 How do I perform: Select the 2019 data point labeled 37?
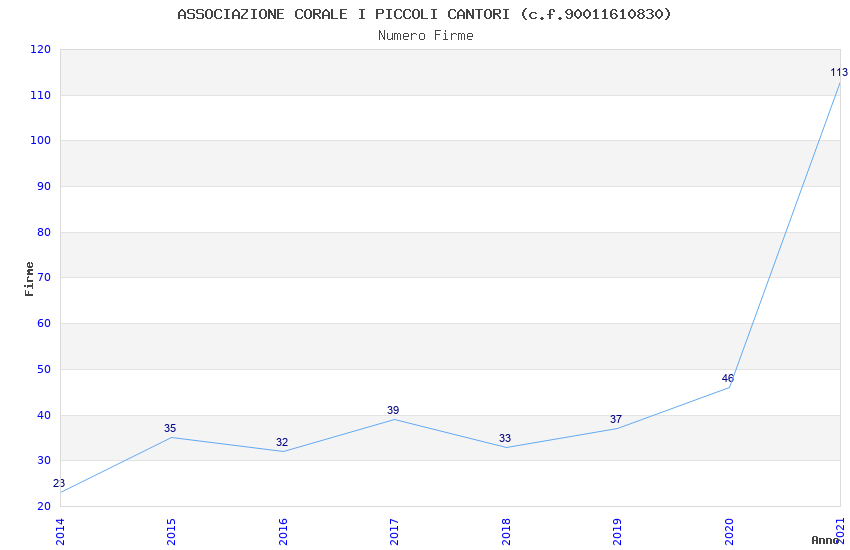click(x=617, y=428)
